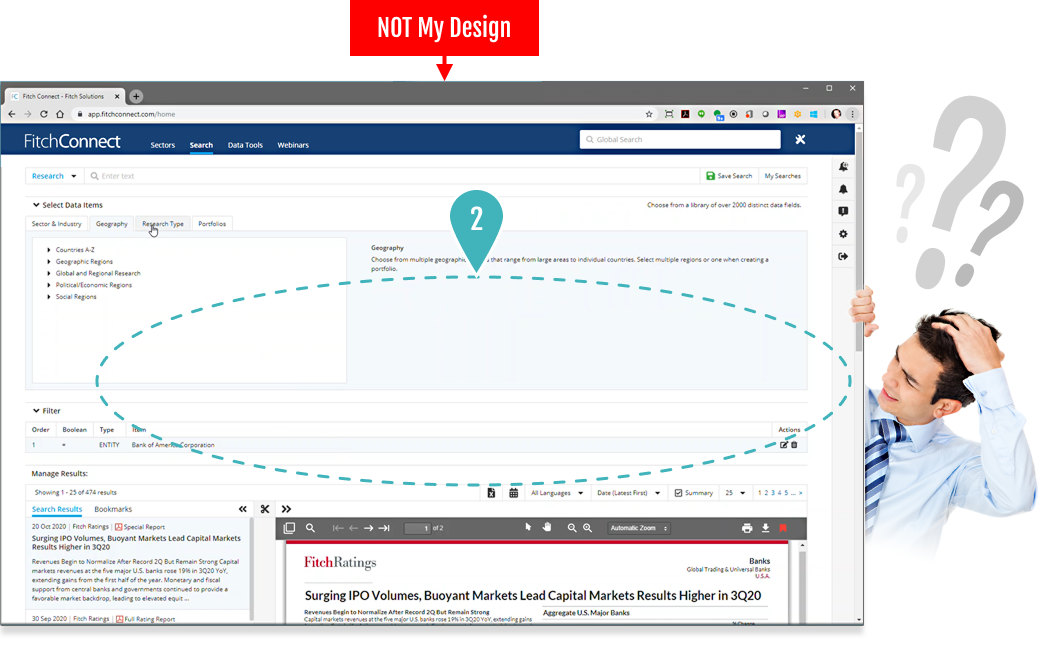
Task: Open My Searches
Action: click(x=782, y=176)
